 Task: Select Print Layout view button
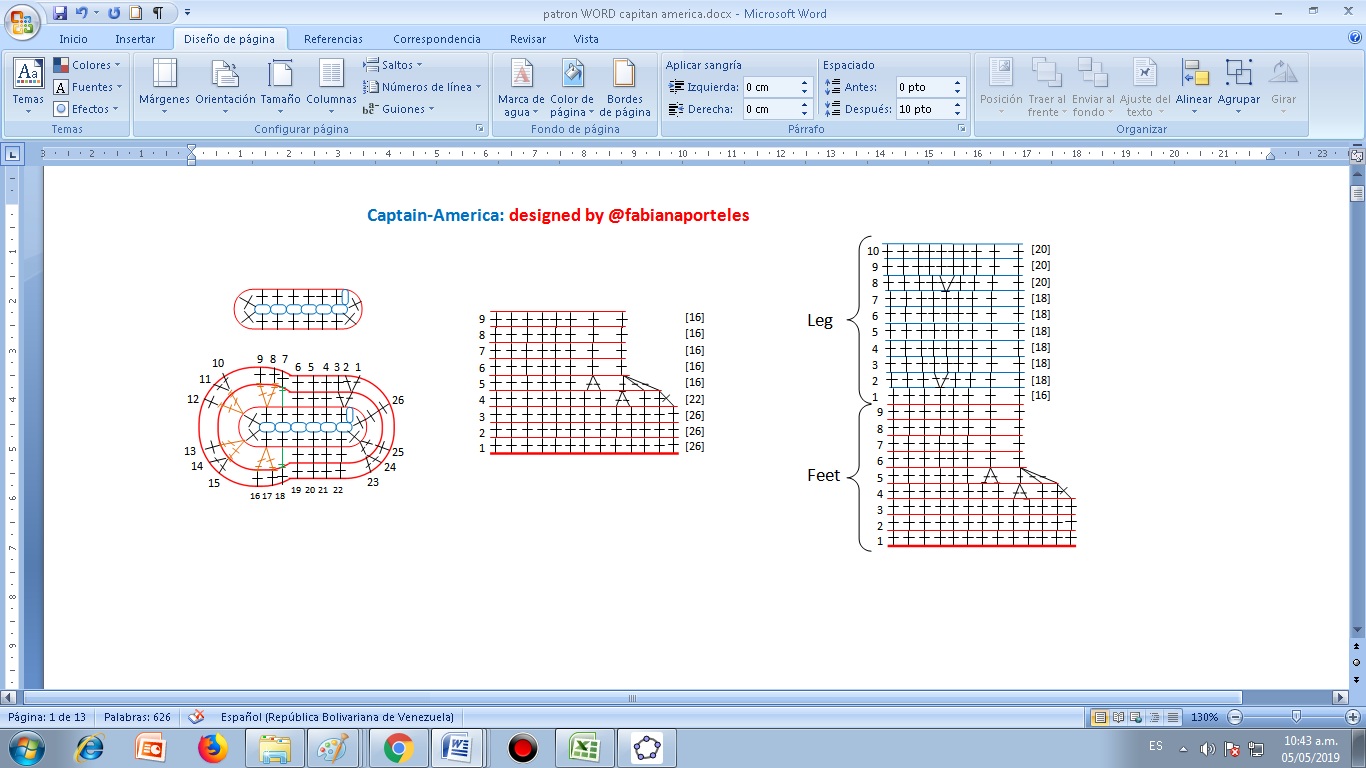[1100, 717]
